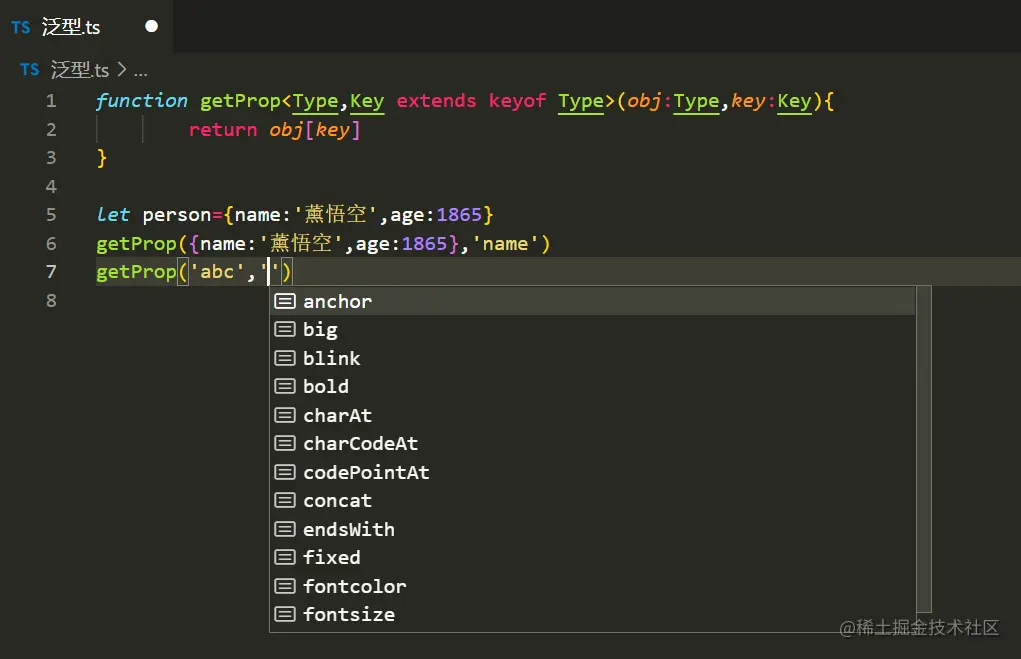Image resolution: width=1021 pixels, height=659 pixels.
Task: Click the getProp function name on line 1
Action: (240, 101)
